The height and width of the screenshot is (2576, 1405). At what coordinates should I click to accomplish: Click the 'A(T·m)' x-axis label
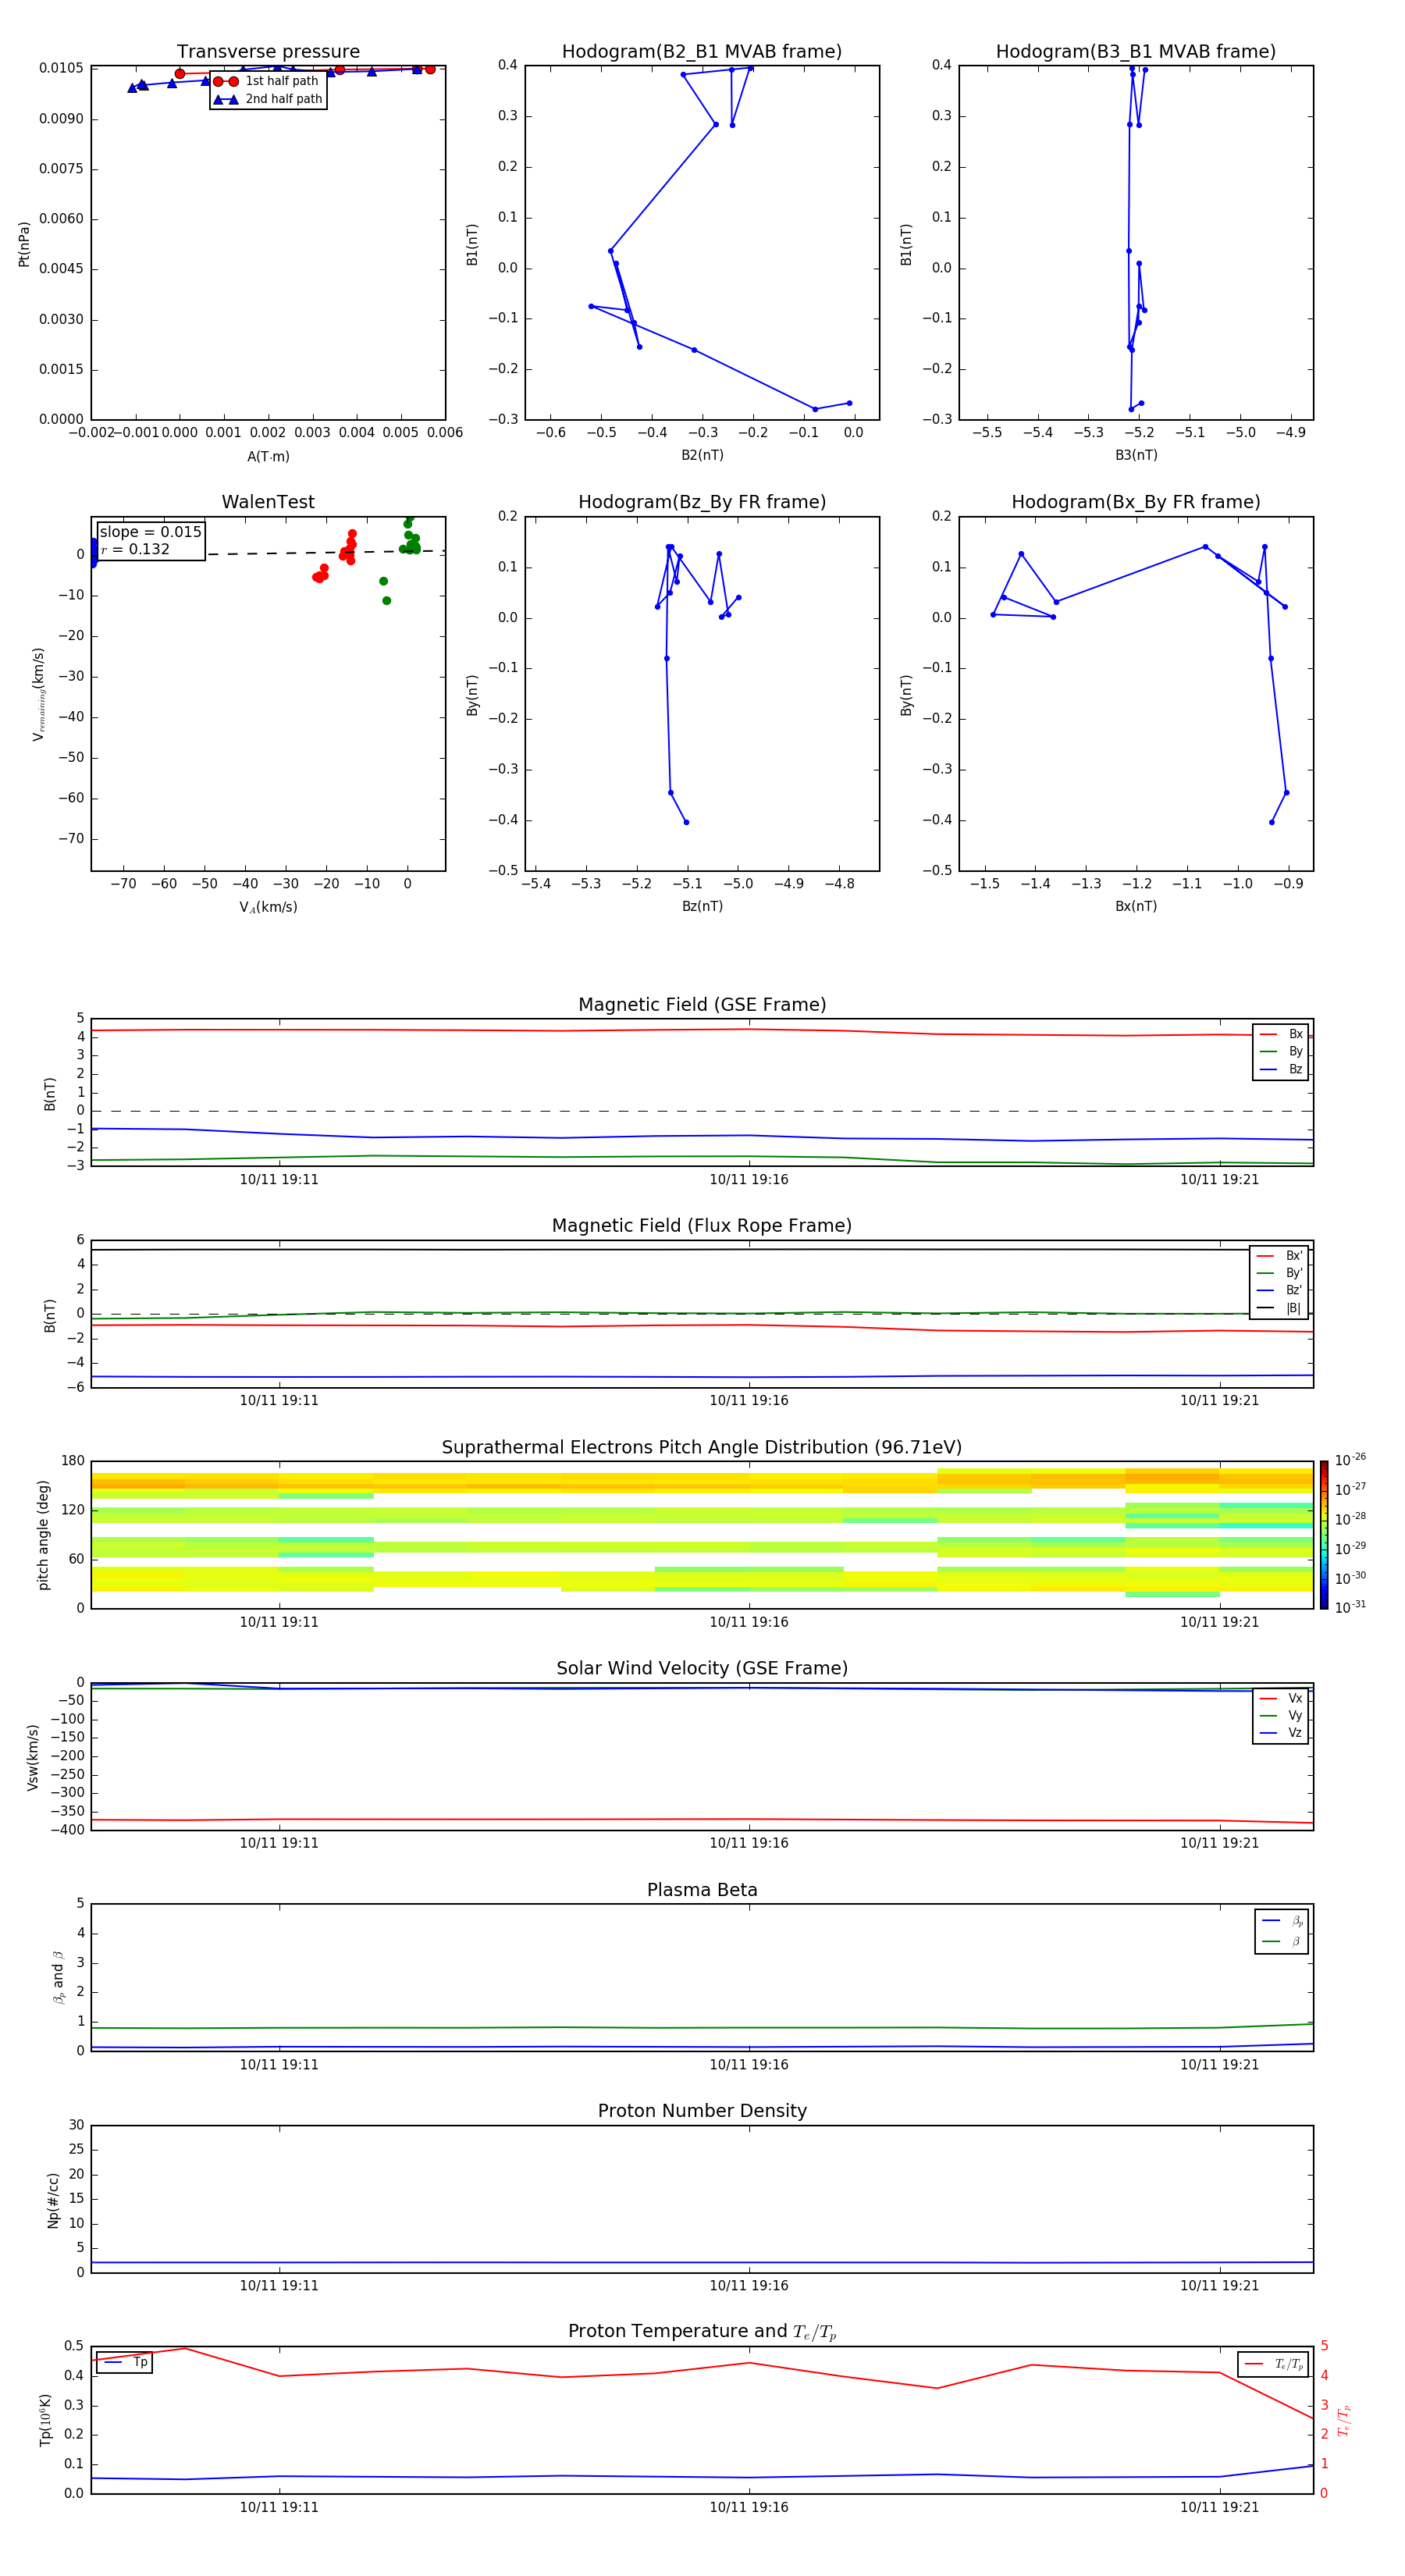pyautogui.click(x=268, y=457)
